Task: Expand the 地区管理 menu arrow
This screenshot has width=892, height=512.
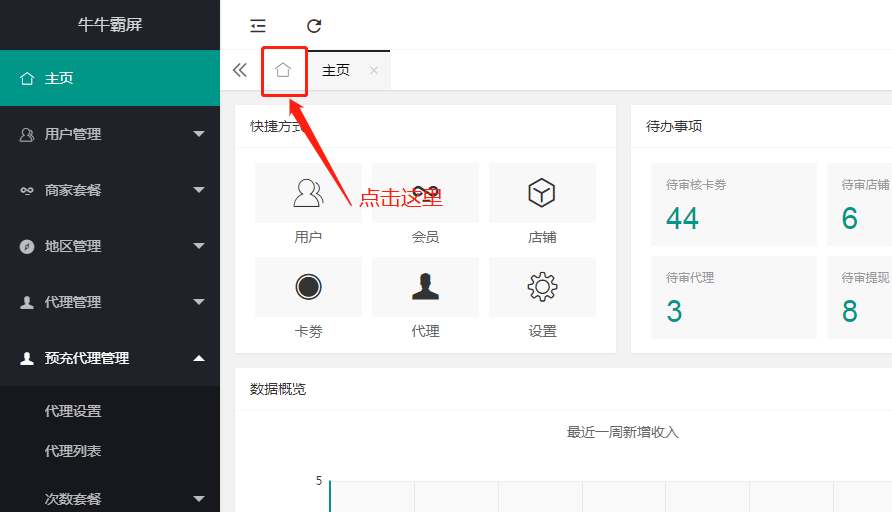Action: point(199,246)
